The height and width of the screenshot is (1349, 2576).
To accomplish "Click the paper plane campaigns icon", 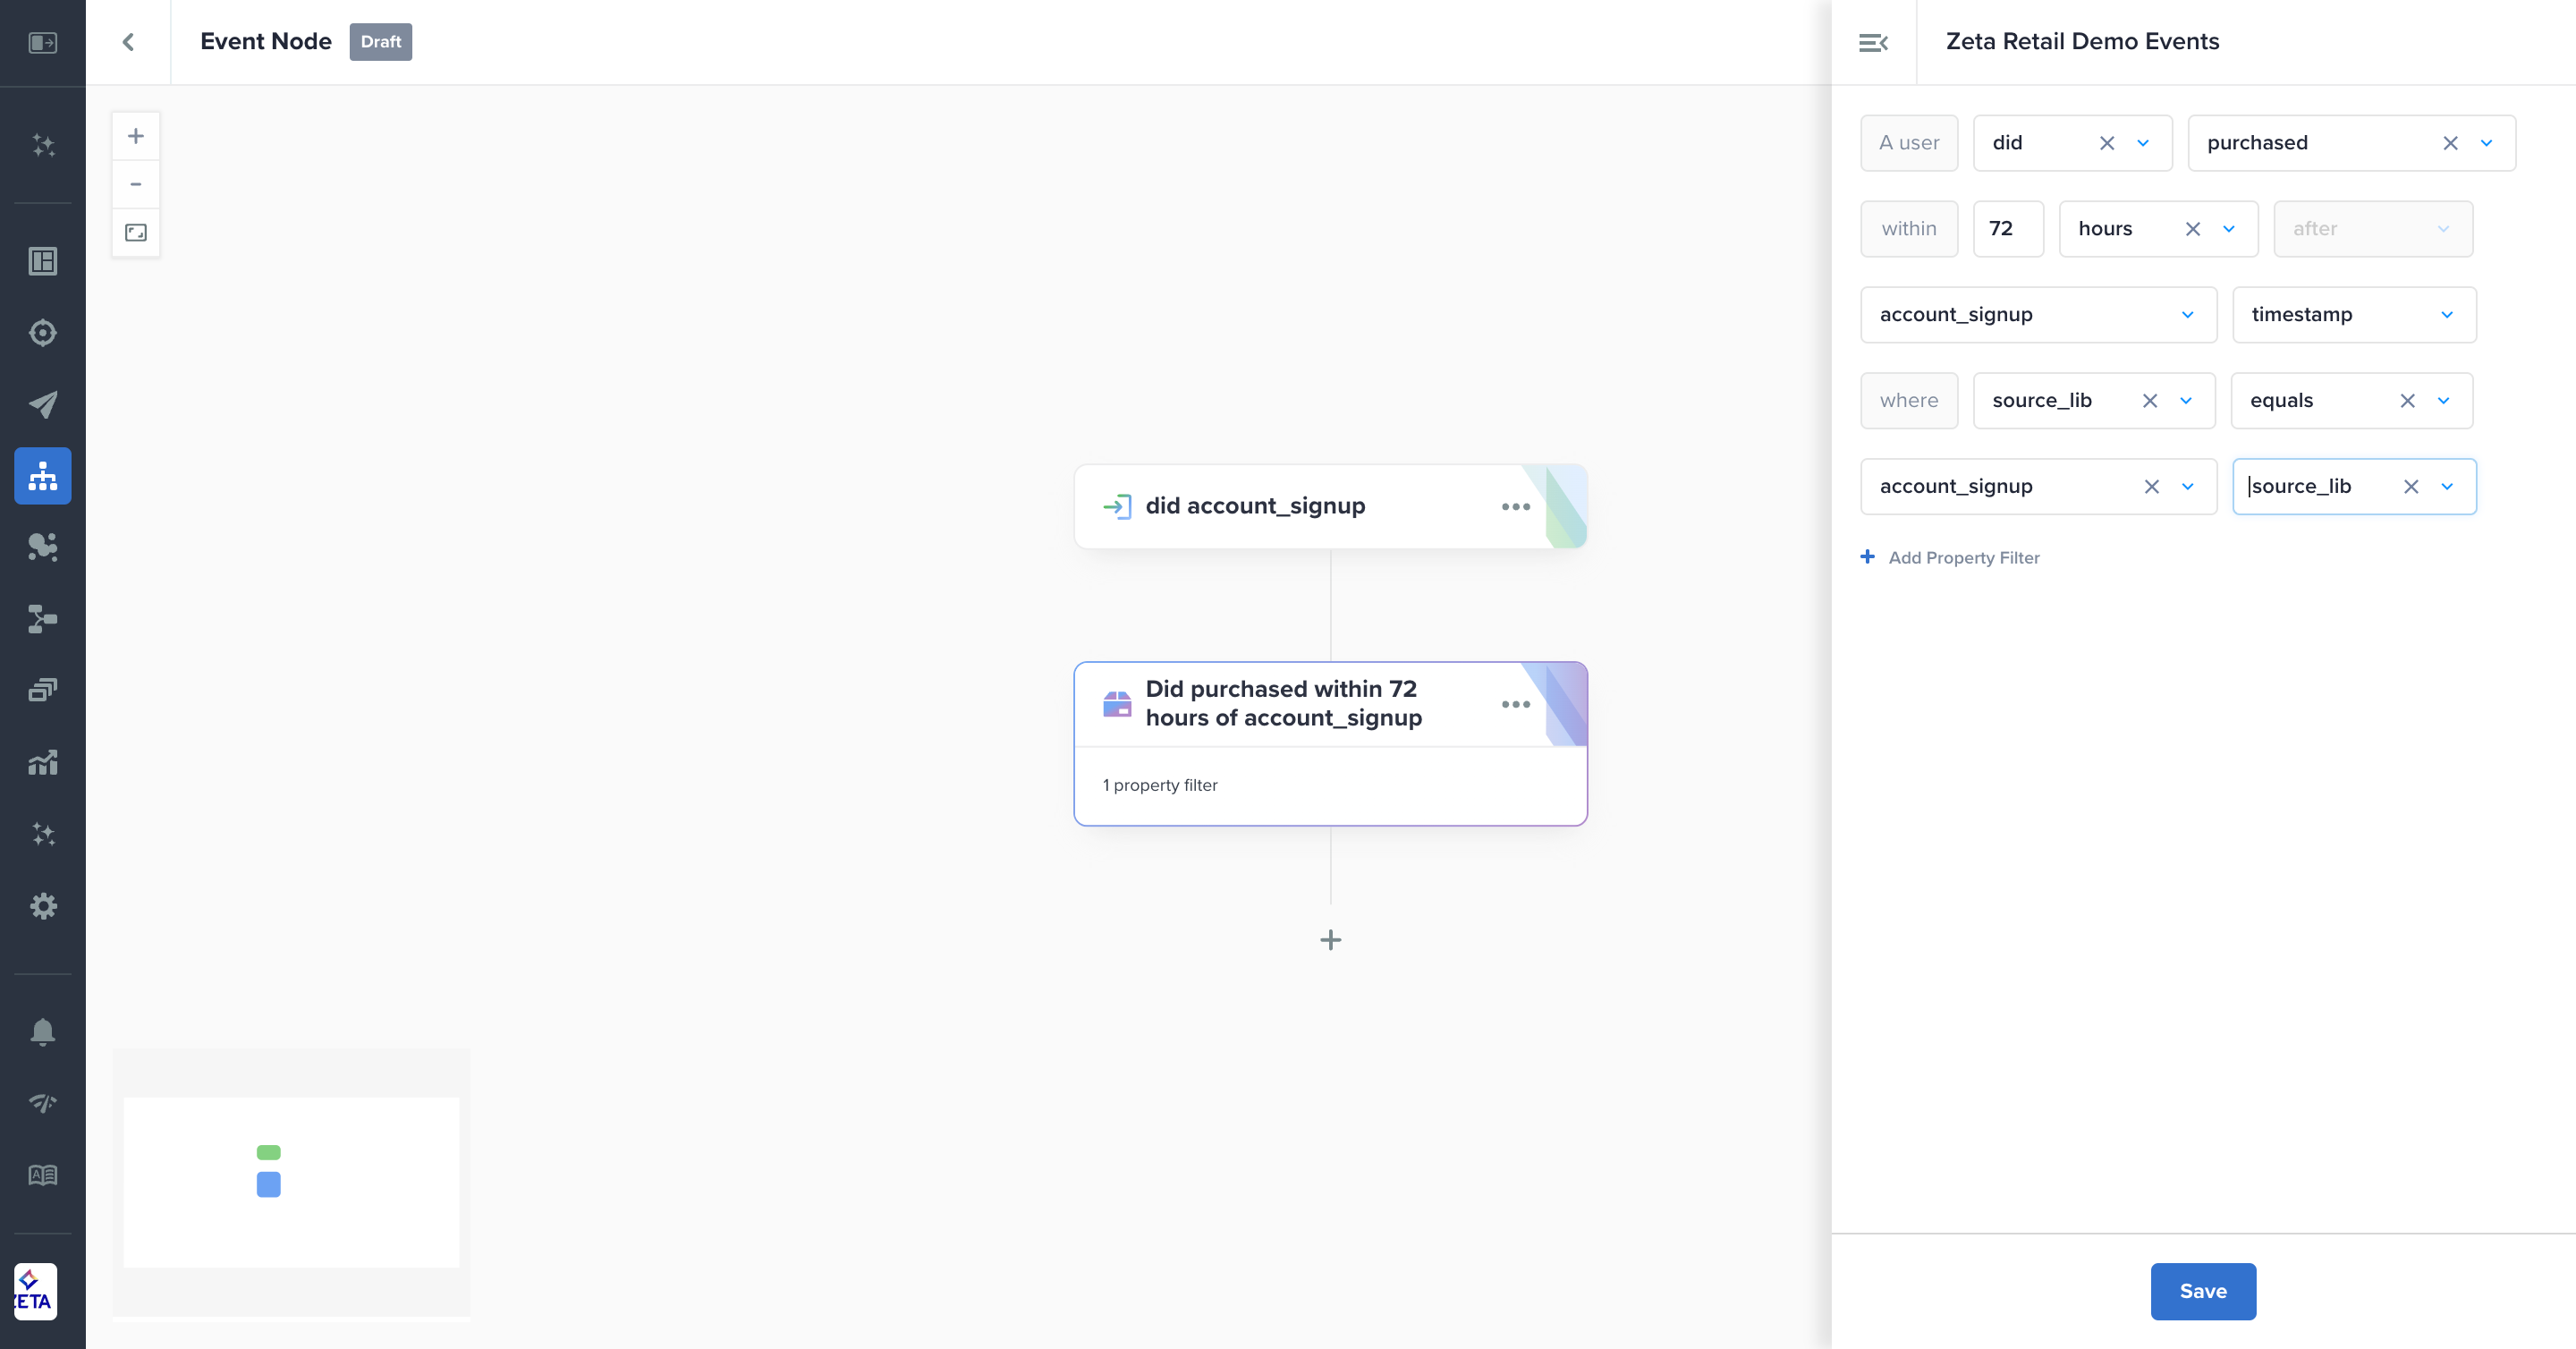I will point(43,404).
